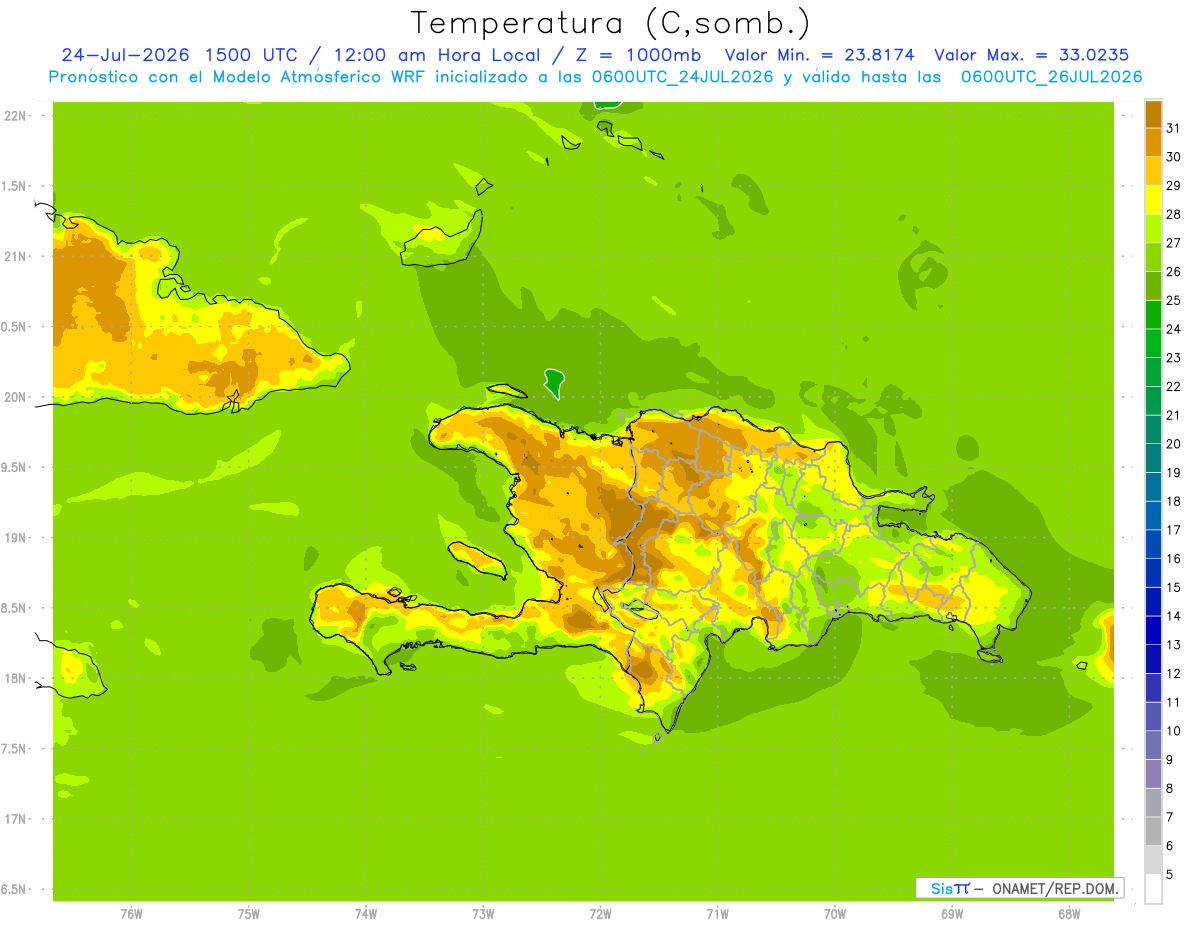Click the yellow swatch between 28 and 29
1200x927 pixels.
click(x=1153, y=200)
